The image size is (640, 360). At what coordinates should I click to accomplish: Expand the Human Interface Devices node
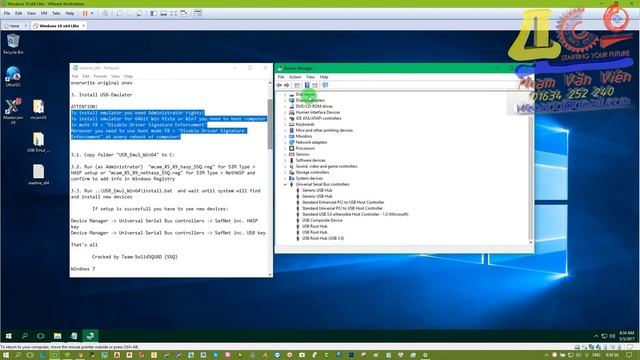tap(285, 112)
